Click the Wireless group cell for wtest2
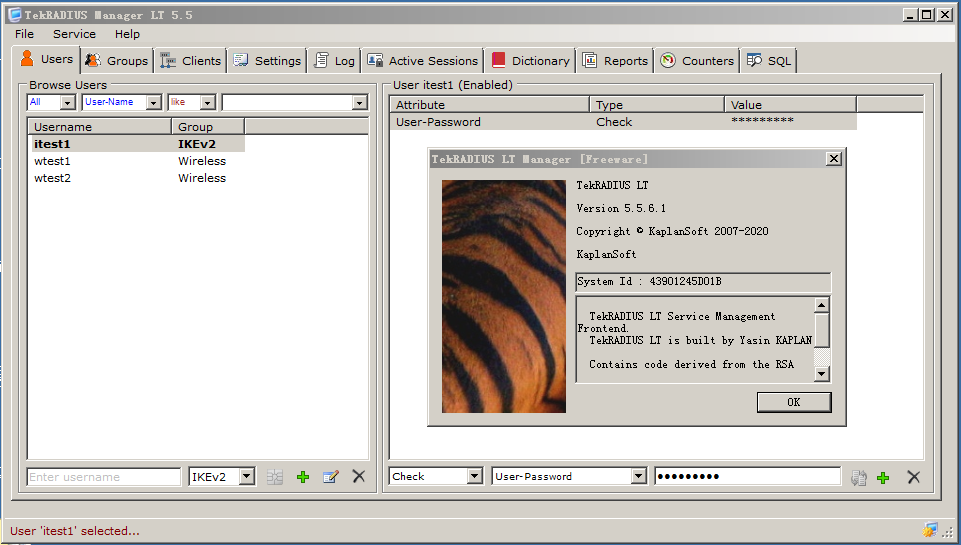 point(202,178)
